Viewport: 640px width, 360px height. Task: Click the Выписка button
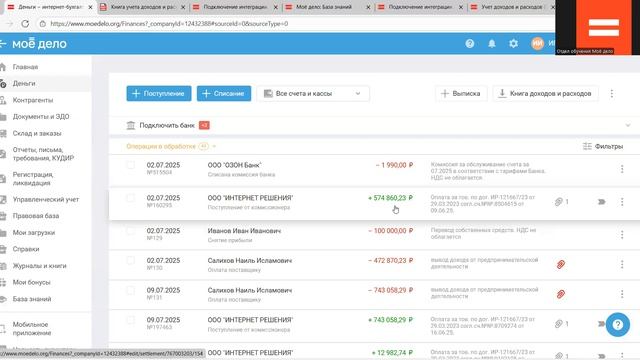[x=461, y=93]
